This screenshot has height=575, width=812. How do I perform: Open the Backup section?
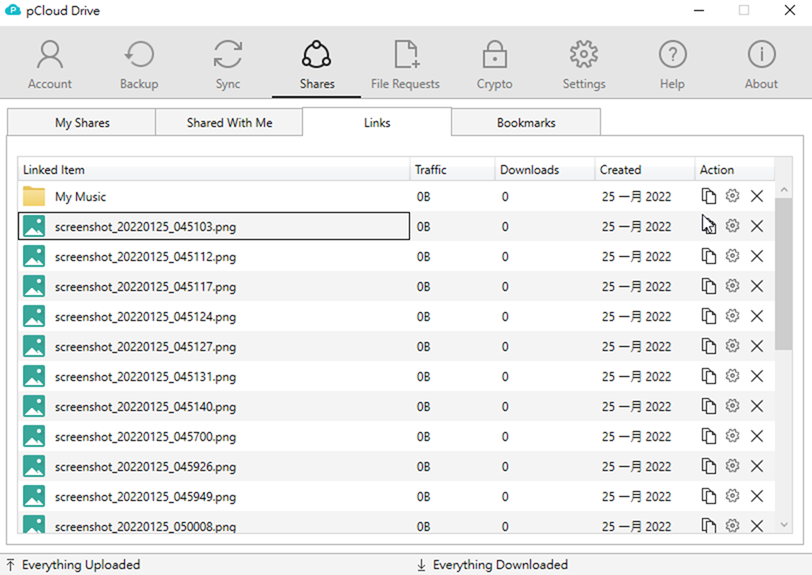139,64
